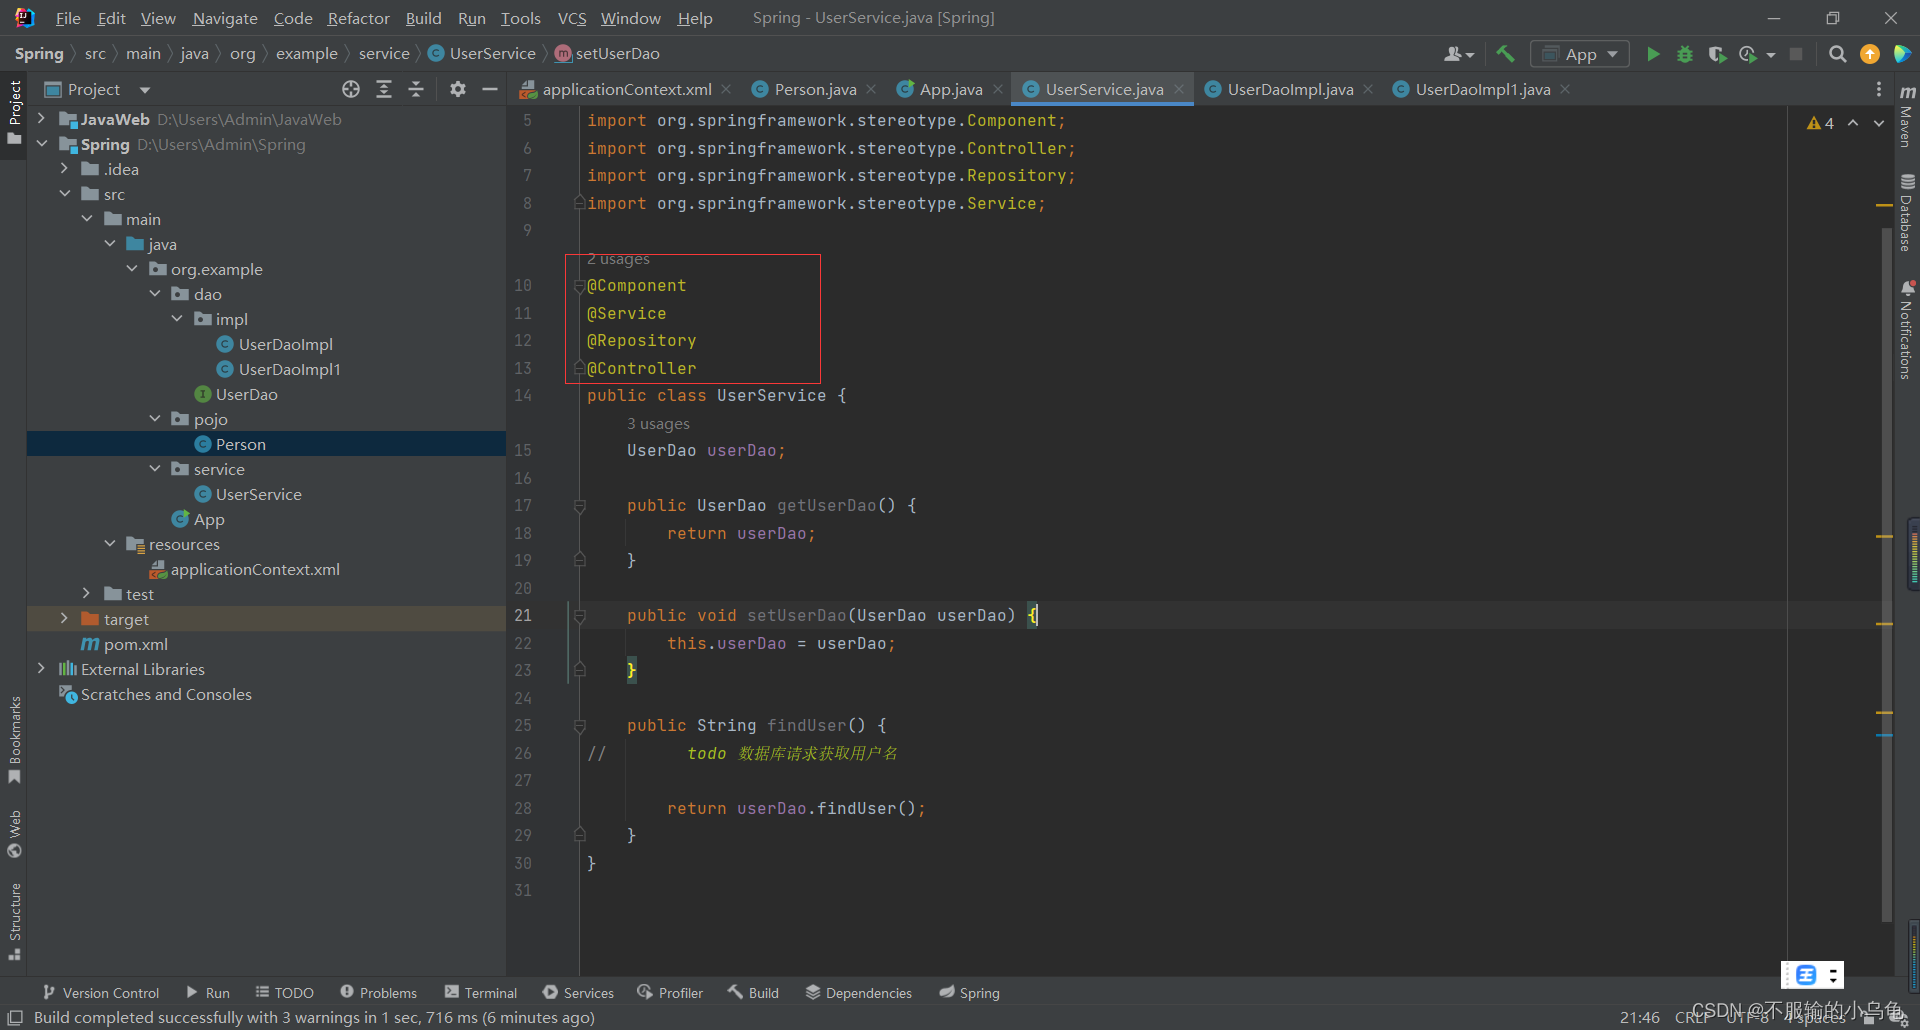Click the 21:46 cursor position indicator
Viewport: 1920px width, 1030px height.
coord(1640,1017)
